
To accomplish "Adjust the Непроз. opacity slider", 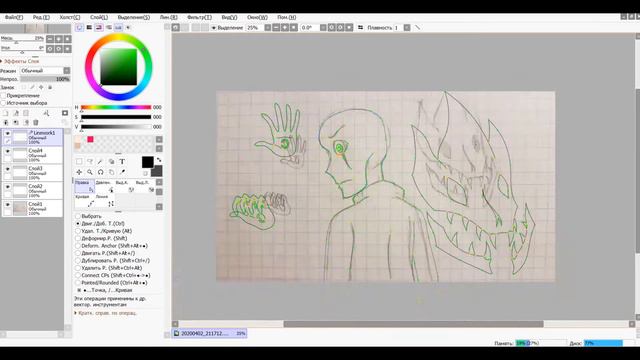I will (45, 79).
